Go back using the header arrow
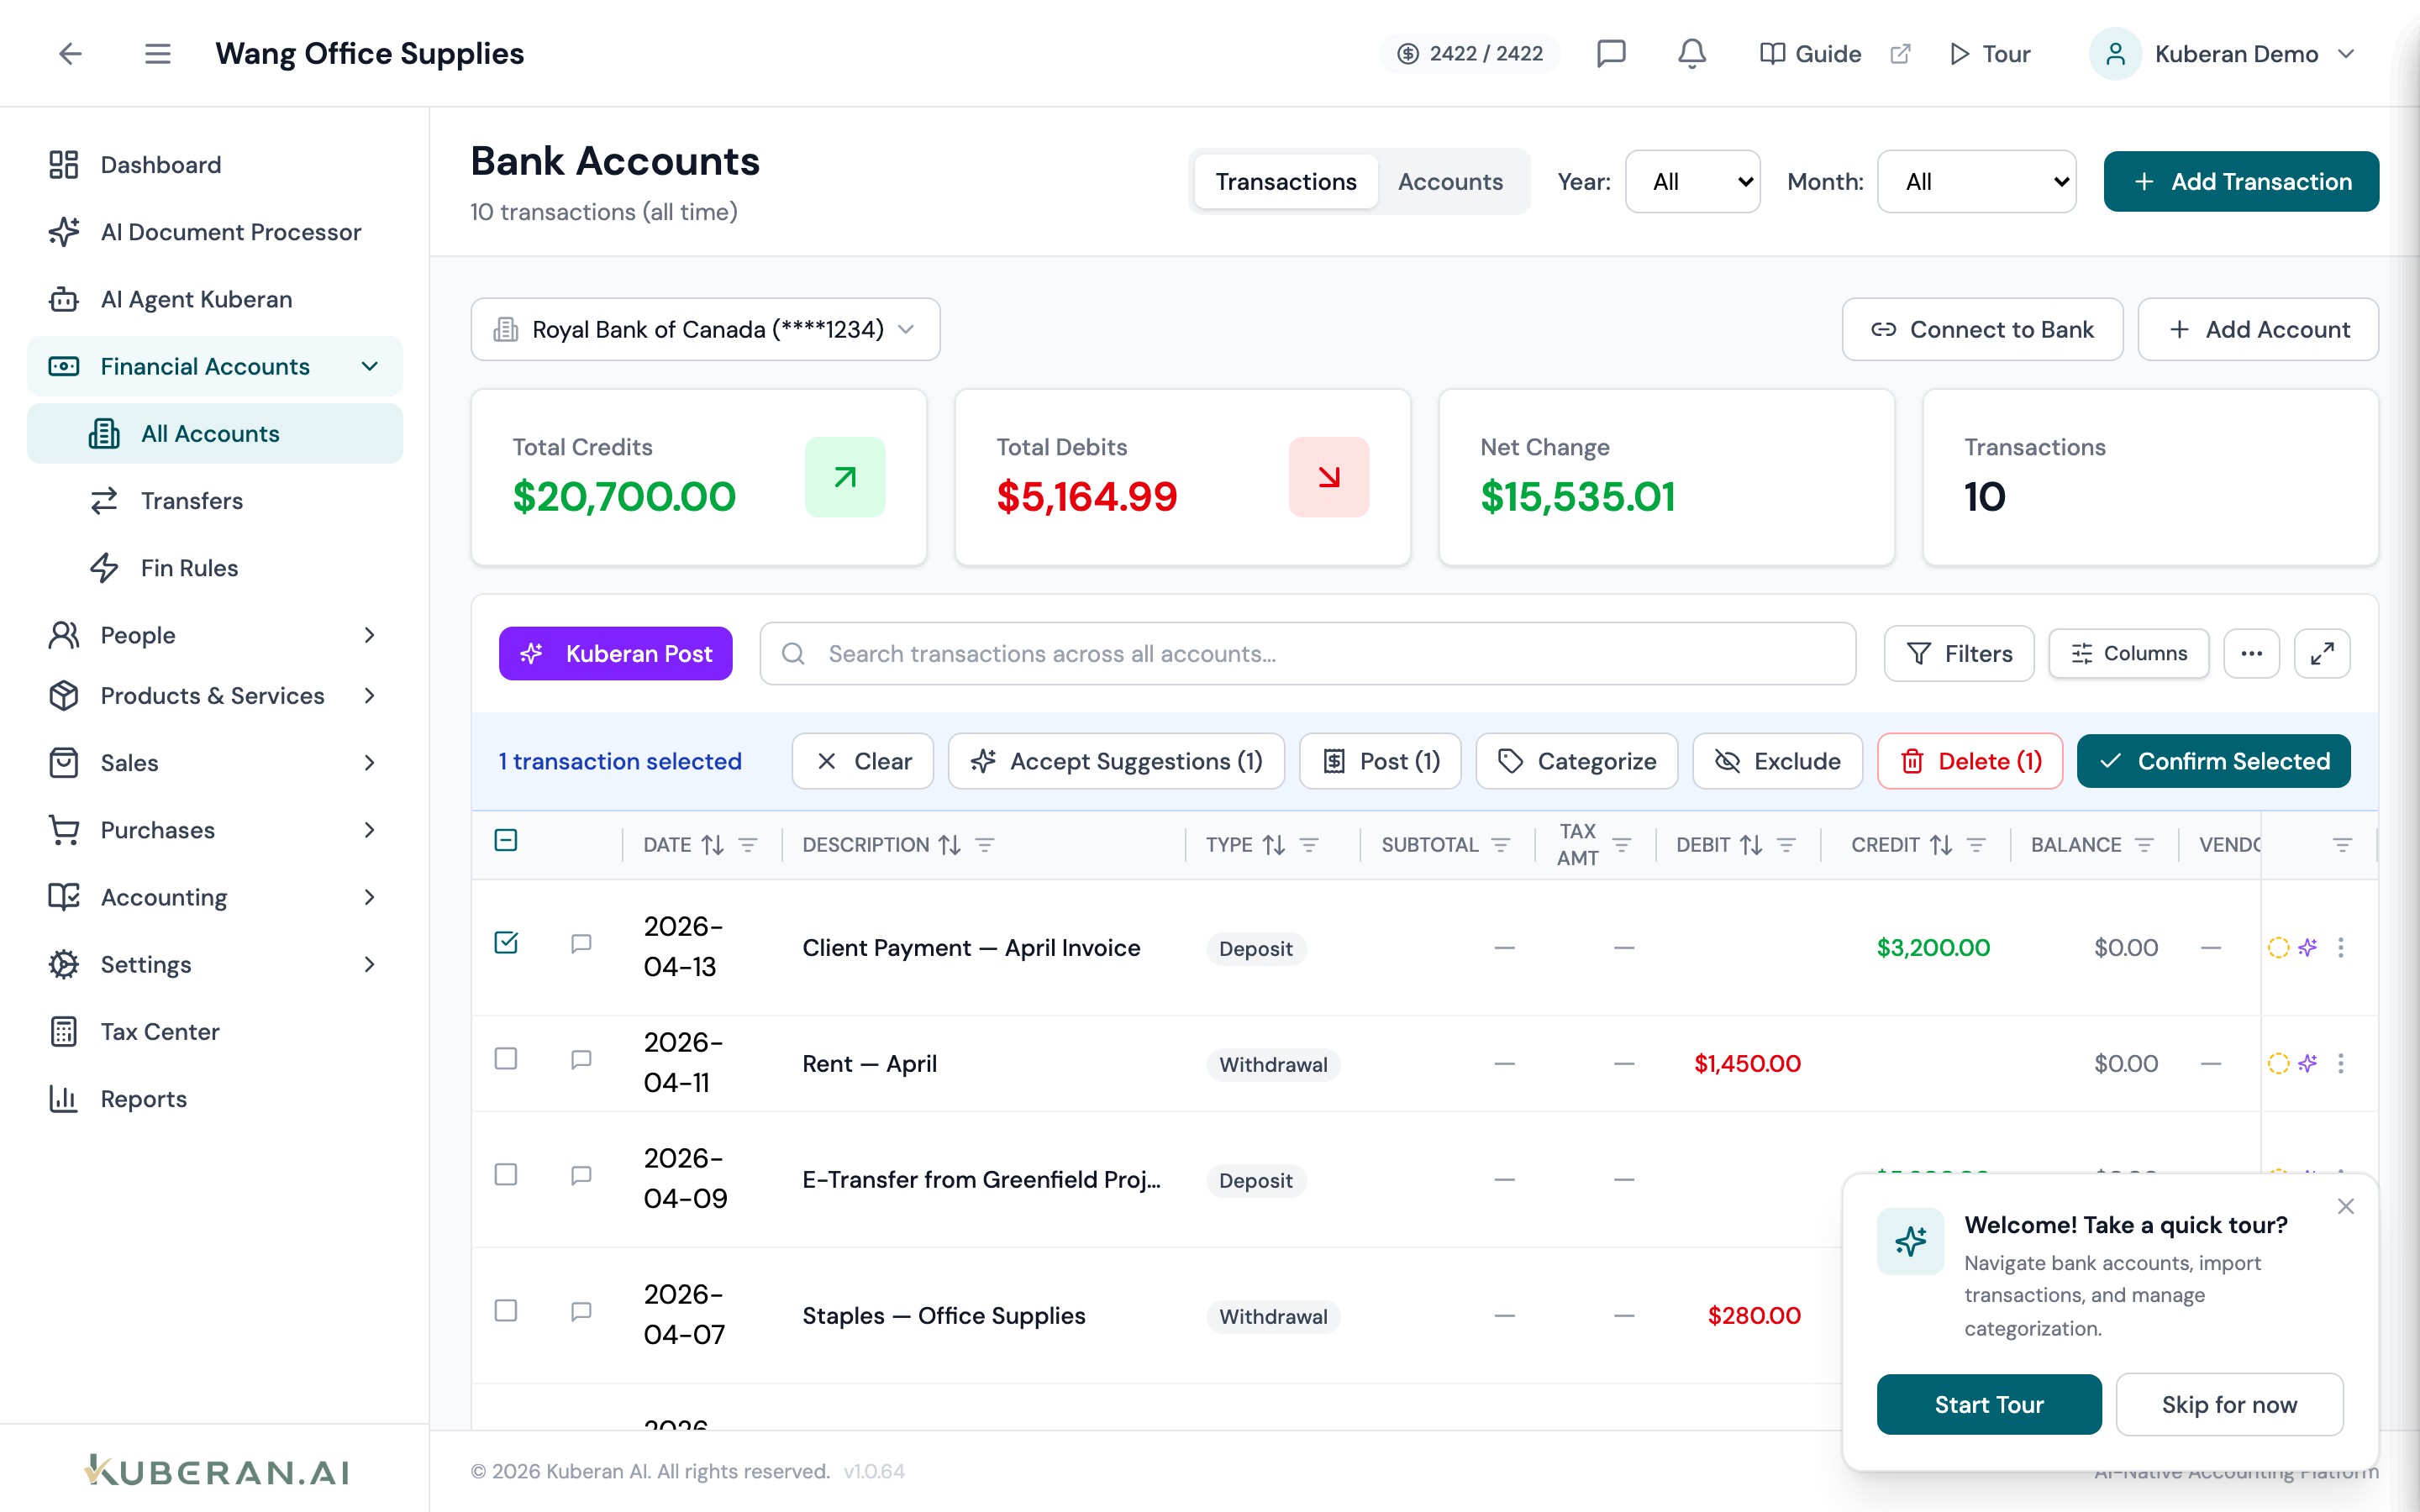2420x1512 pixels. (x=70, y=54)
